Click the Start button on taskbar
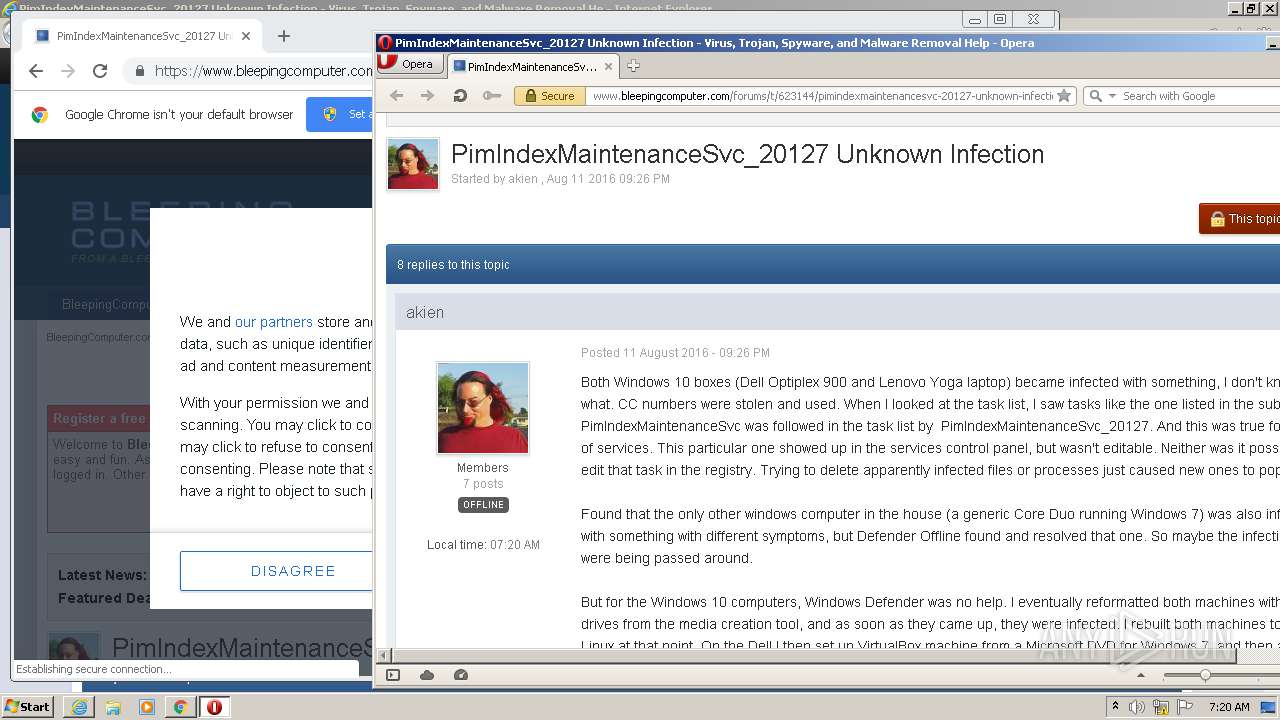The height and width of the screenshot is (720, 1280). (x=28, y=707)
